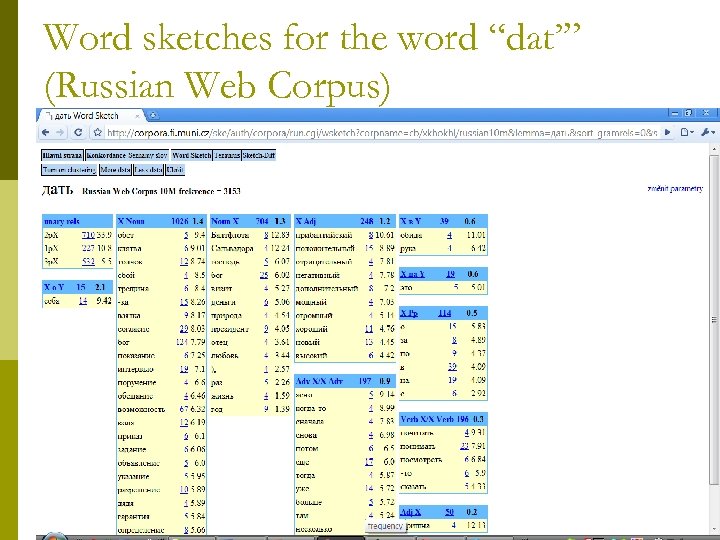Viewport: 720px width, 540px height.
Task: Click the Less data button
Action: [149, 170]
